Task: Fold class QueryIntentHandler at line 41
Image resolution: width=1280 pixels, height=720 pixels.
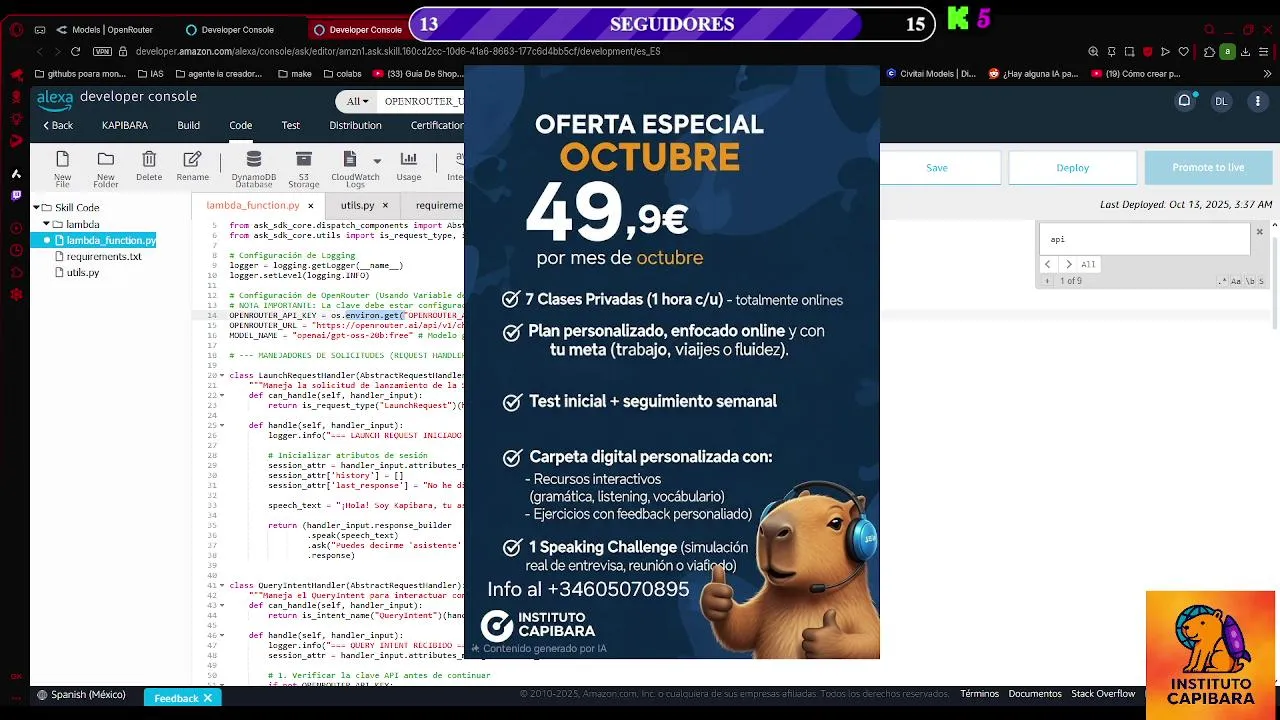Action: coord(221,585)
